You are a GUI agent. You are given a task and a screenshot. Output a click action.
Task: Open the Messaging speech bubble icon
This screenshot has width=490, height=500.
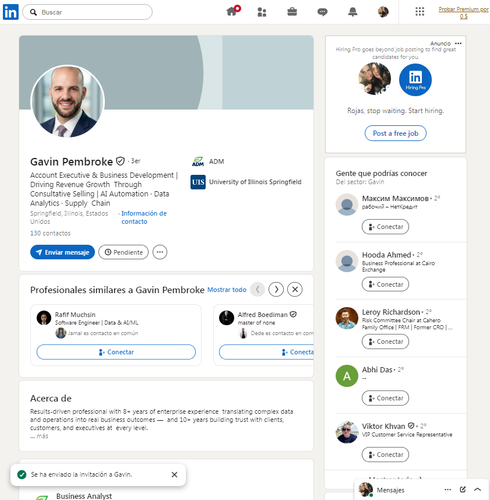pos(322,12)
